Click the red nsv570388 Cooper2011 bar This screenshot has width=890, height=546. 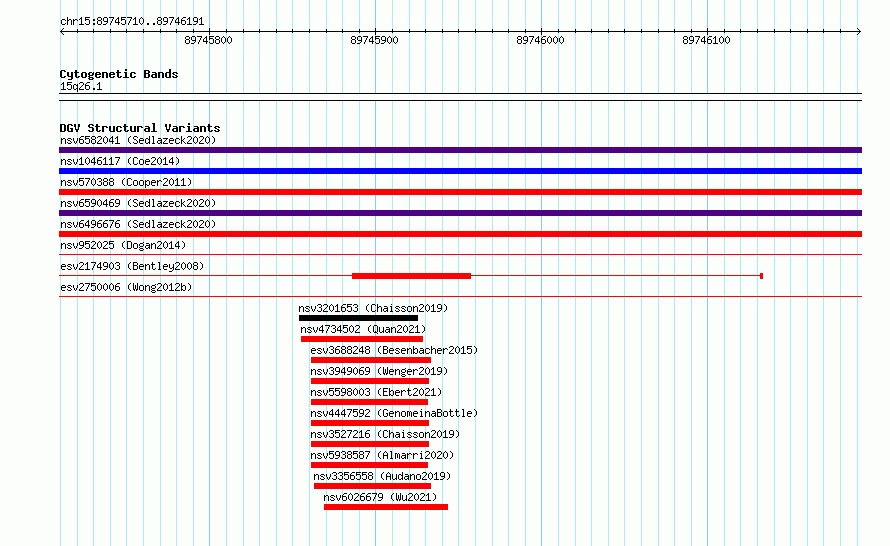(x=460, y=192)
